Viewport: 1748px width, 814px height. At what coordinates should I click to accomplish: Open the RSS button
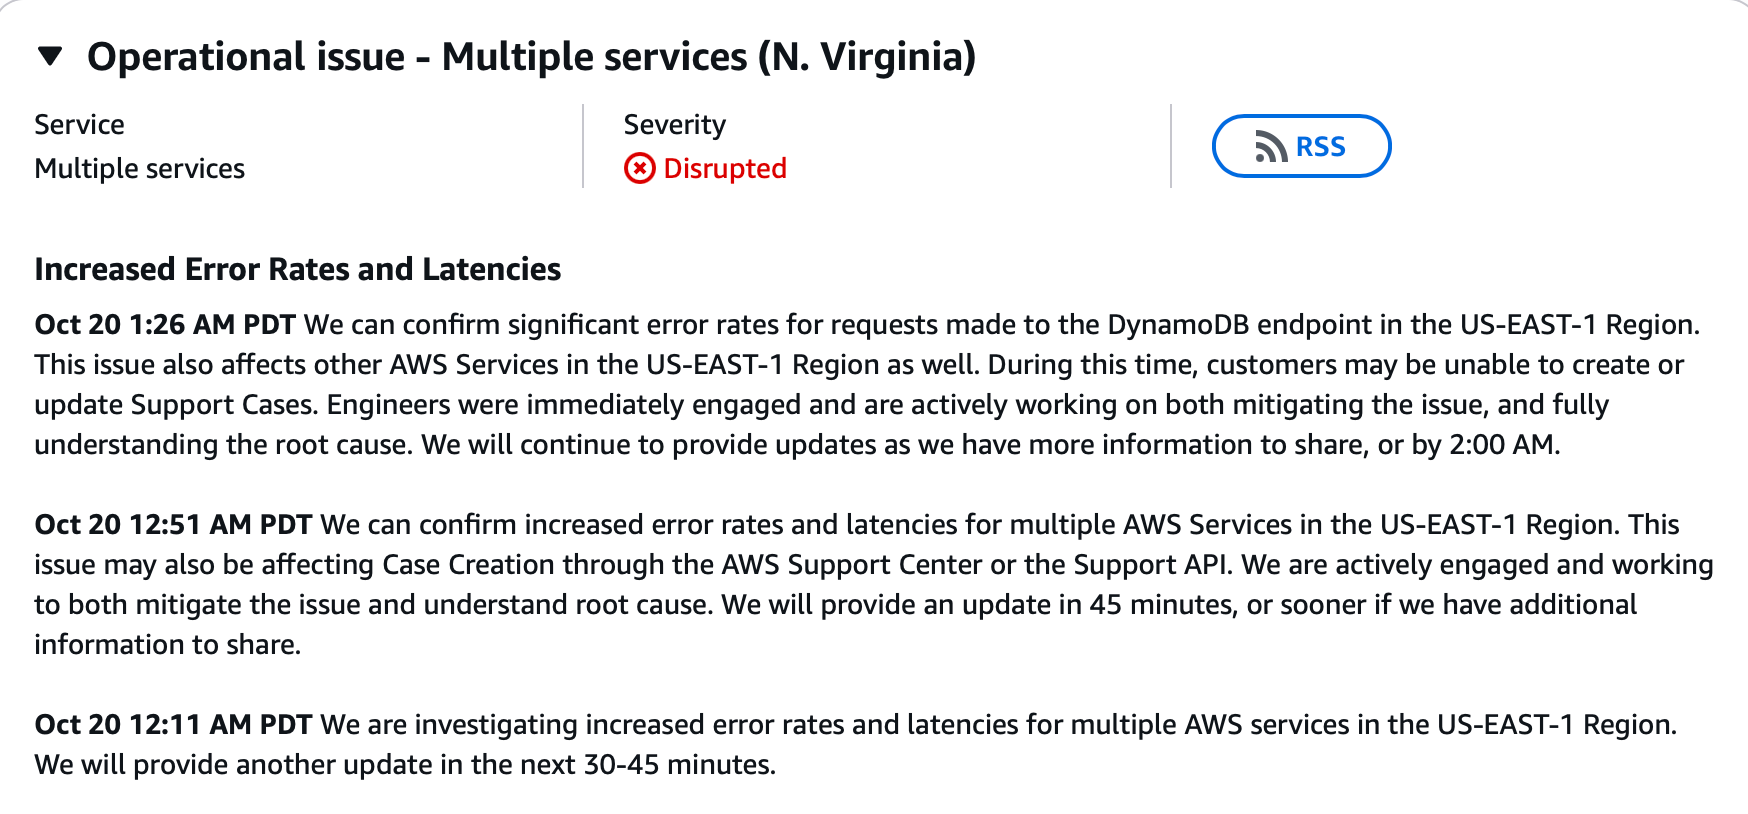point(1301,146)
